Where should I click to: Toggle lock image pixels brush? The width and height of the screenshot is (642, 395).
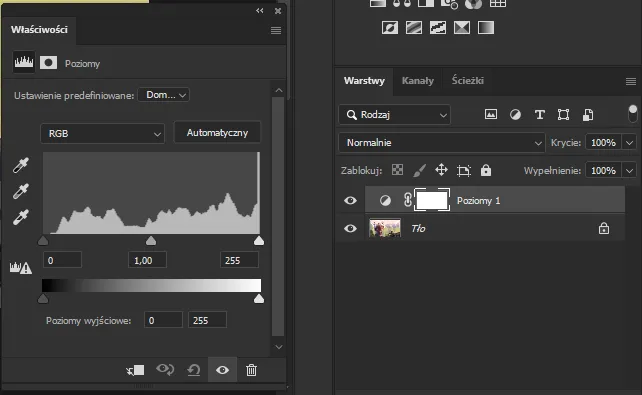[419, 170]
